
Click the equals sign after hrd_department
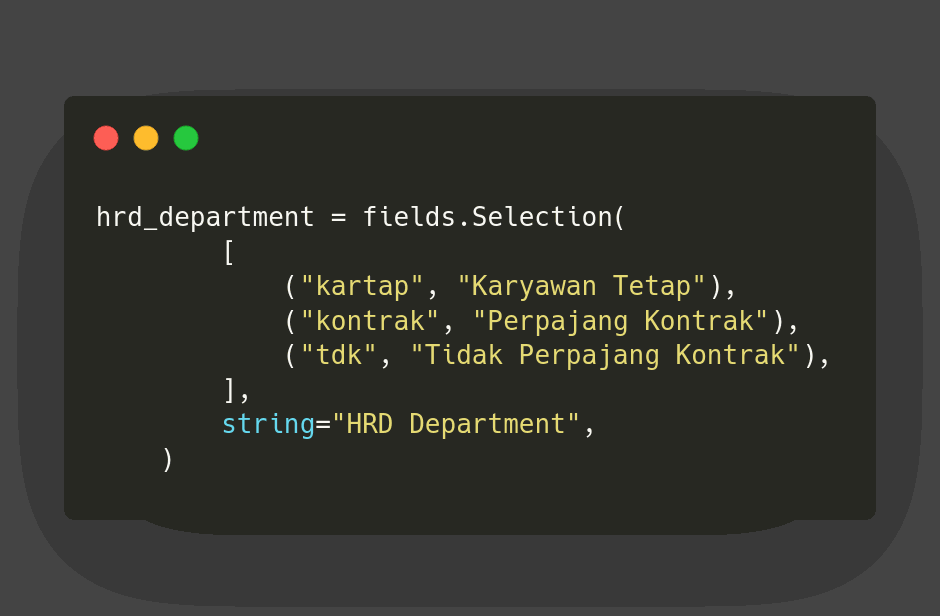(339, 217)
